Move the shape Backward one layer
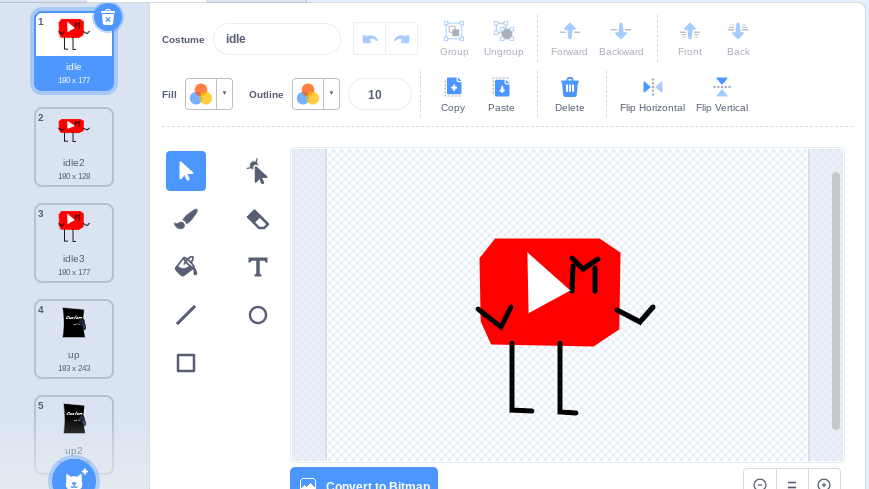Viewport: 869px width, 489px height. coord(621,39)
